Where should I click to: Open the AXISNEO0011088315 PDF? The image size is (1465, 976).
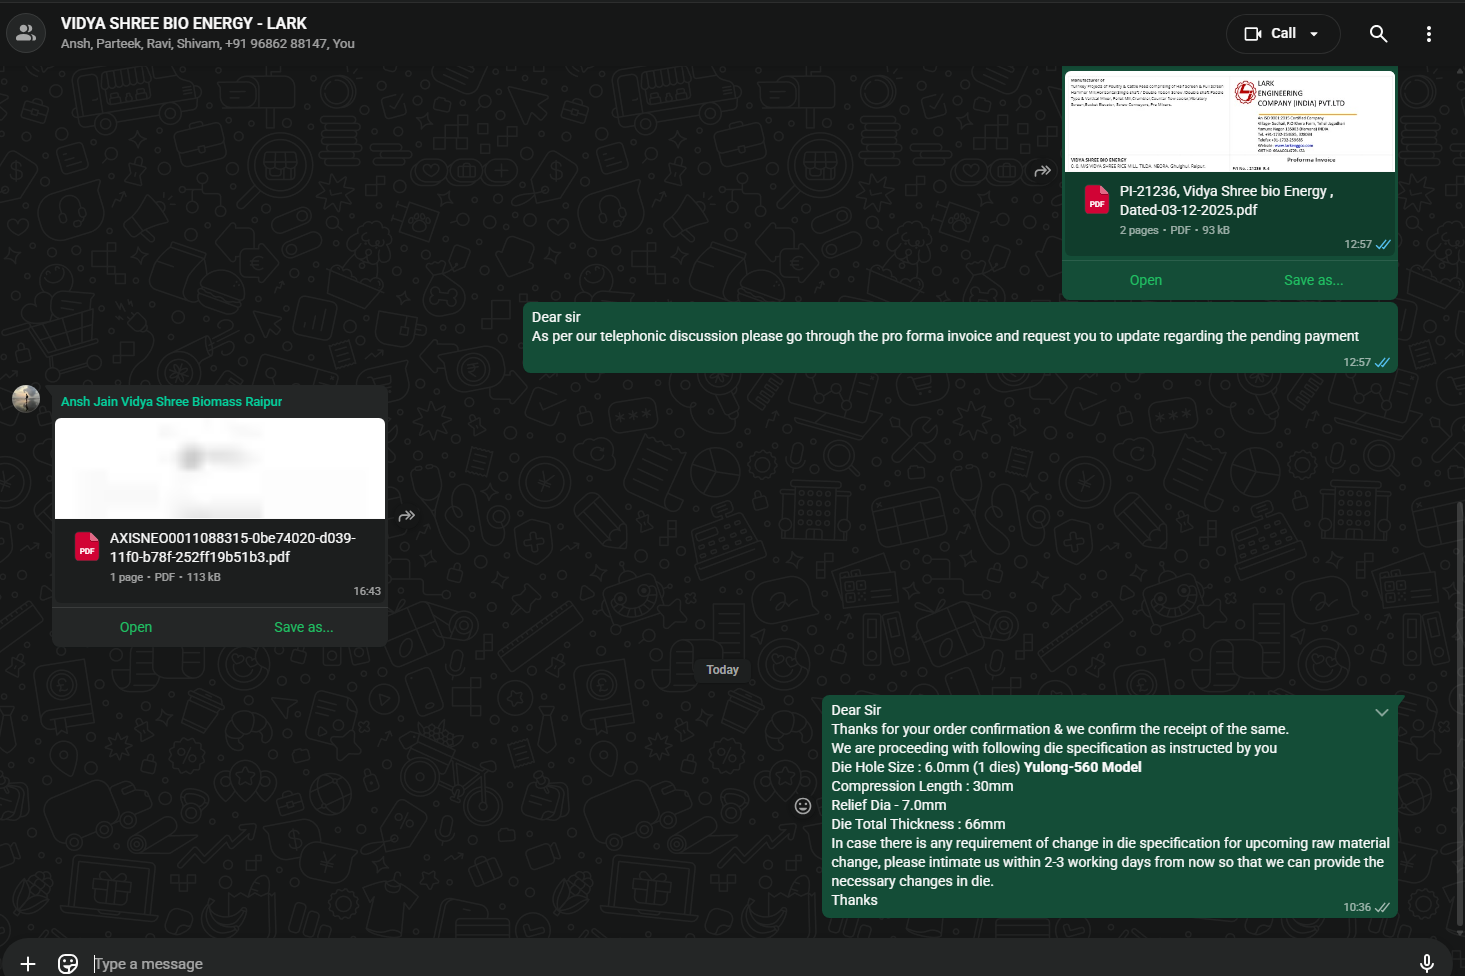(x=136, y=627)
